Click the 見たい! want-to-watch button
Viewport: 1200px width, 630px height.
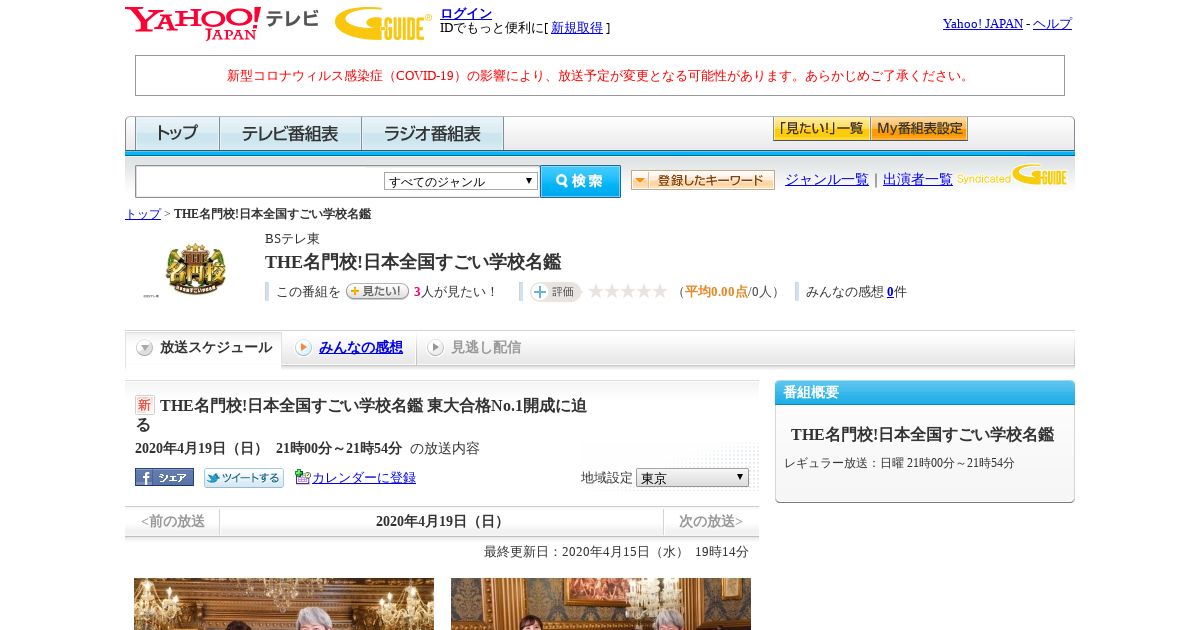tap(377, 291)
